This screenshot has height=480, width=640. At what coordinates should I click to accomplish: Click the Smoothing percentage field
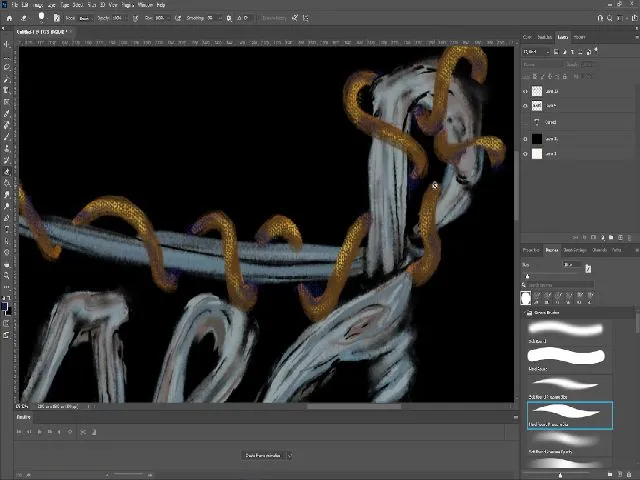pyautogui.click(x=211, y=18)
